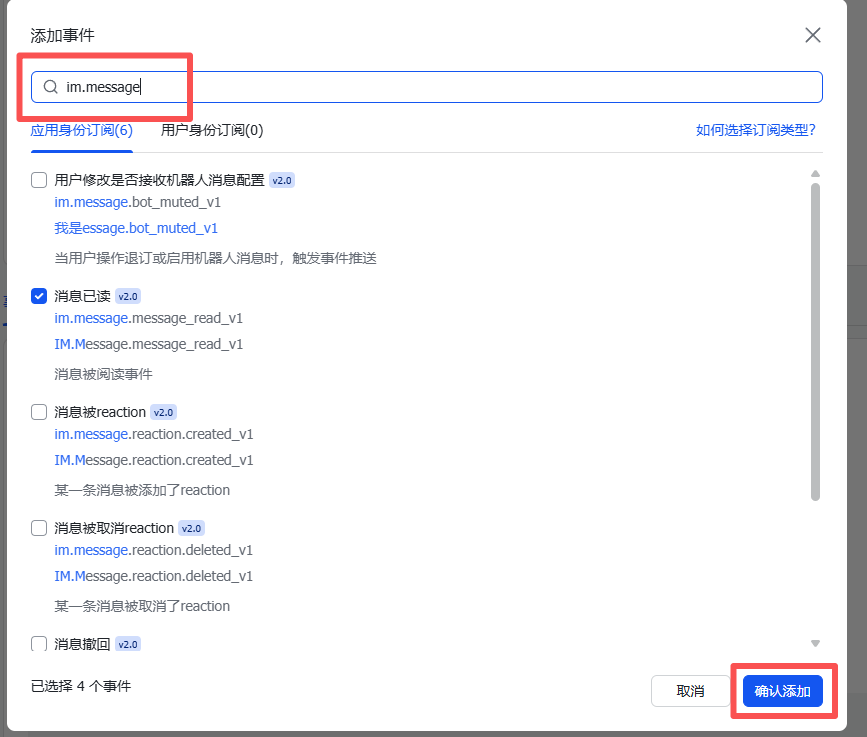Viewport: 867px width, 737px height.
Task: Check the 消息撤回 event checkbox
Action: pos(38,643)
